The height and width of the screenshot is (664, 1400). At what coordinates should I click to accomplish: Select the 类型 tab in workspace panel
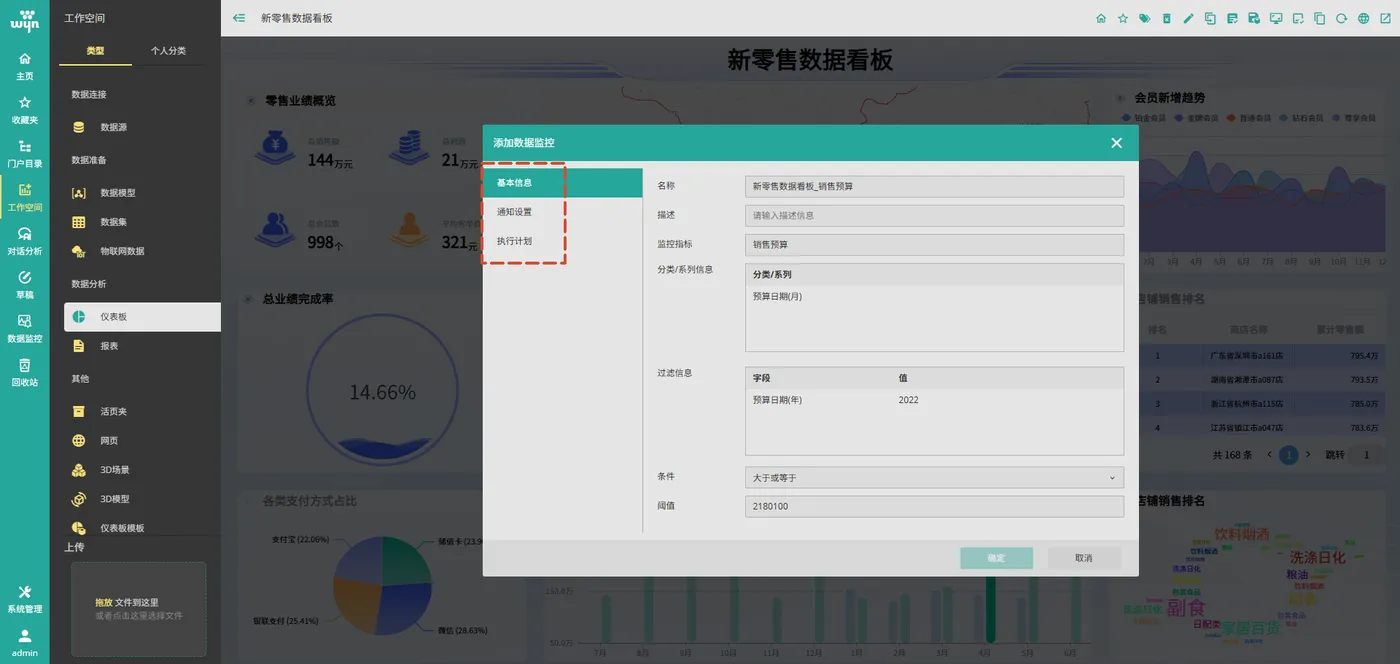click(x=95, y=51)
